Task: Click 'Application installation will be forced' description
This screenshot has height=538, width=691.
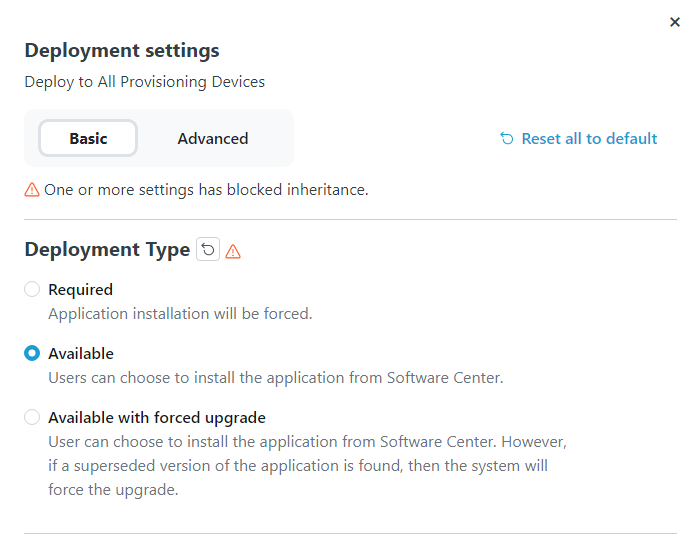Action: point(180,314)
